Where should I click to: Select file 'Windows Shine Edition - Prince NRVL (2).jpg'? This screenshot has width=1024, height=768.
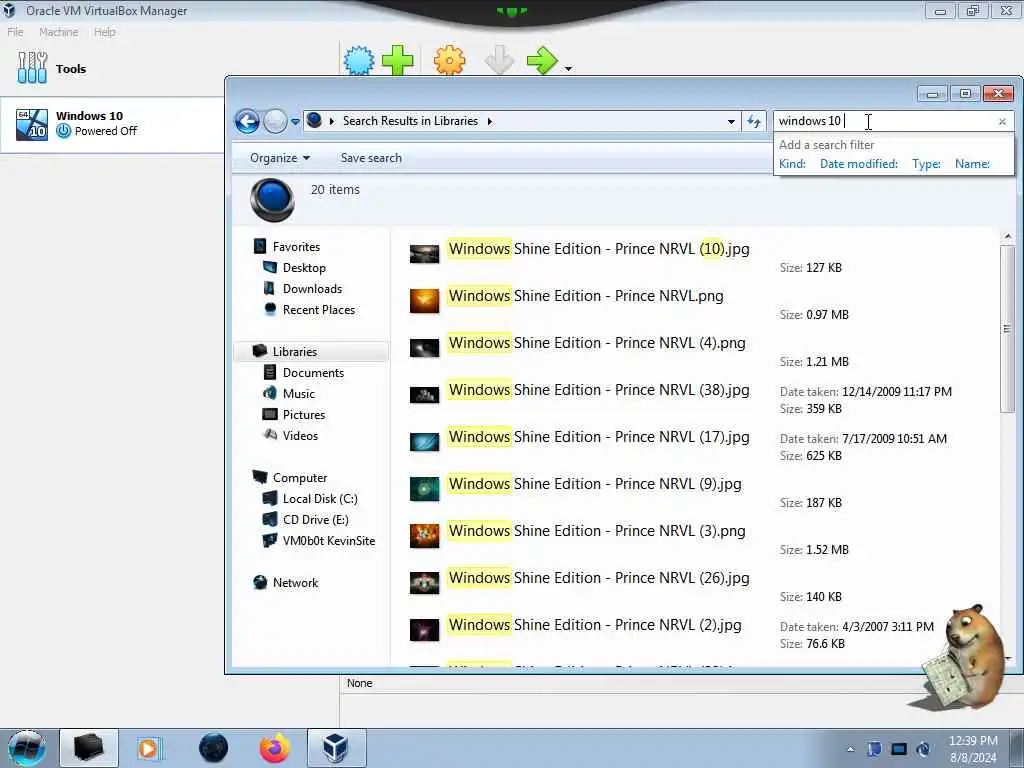tap(595, 625)
